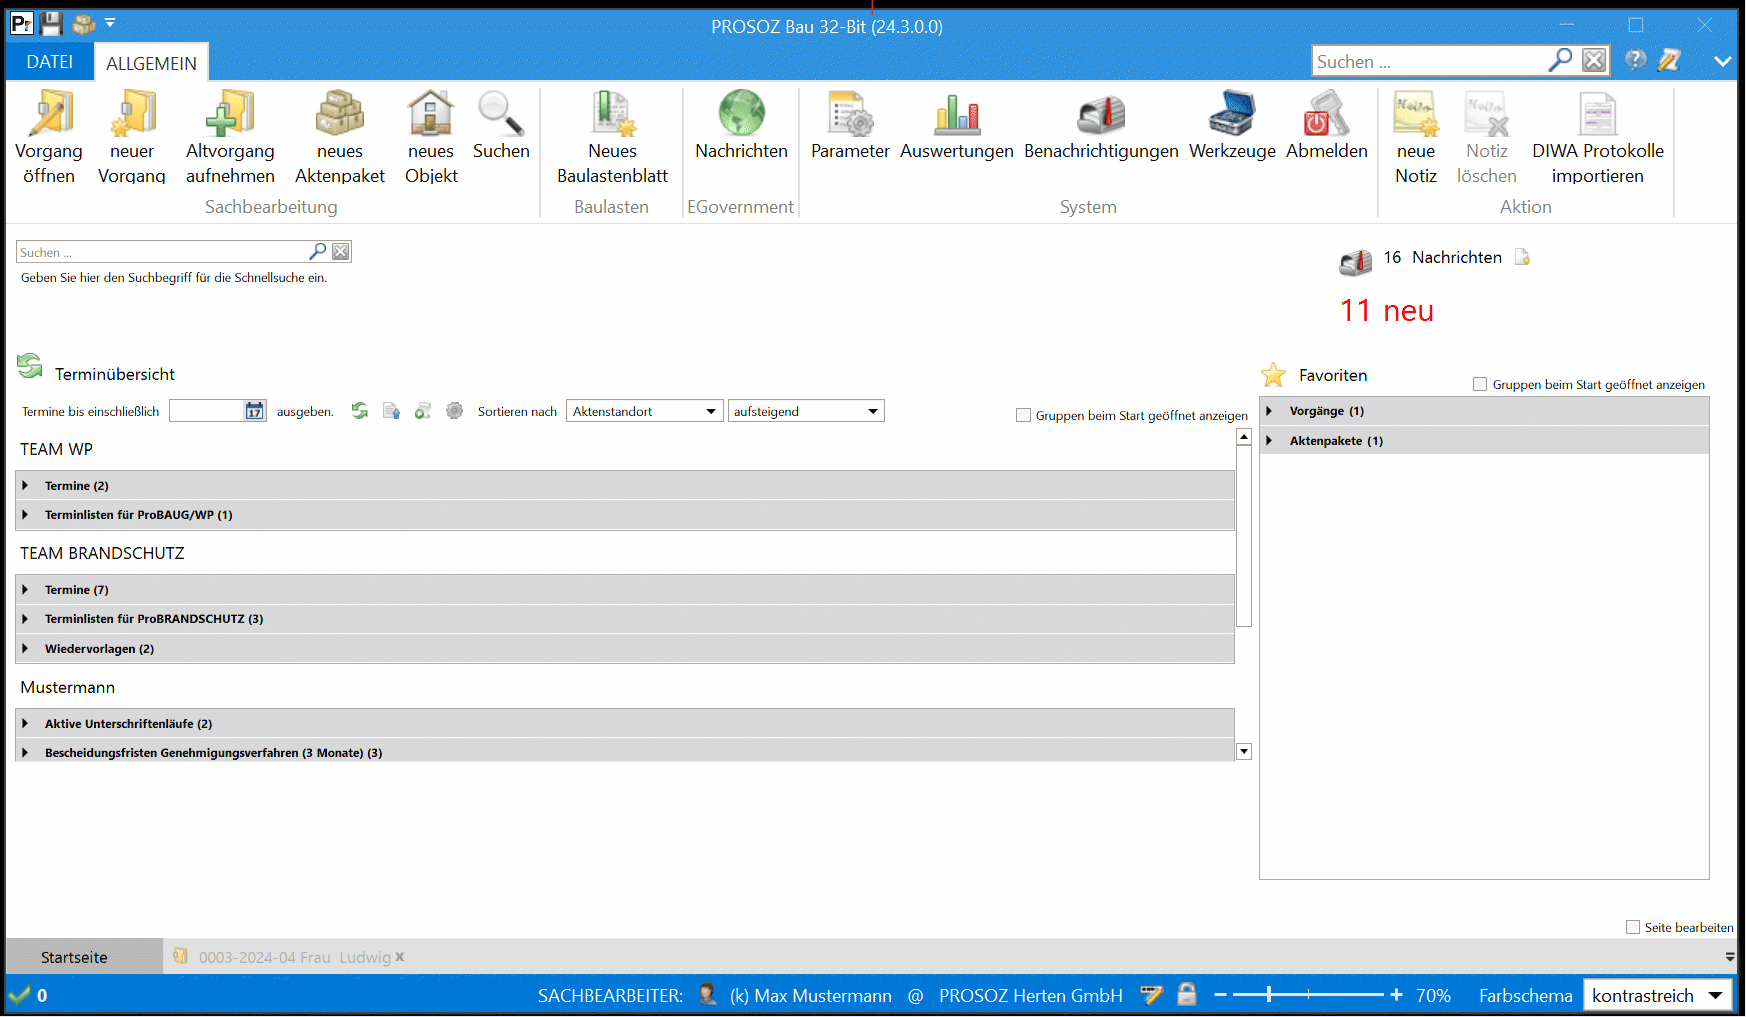Viewport: 1746px width, 1017px height.
Task: Collapse the ribbon with the chevron
Action: 1722,61
